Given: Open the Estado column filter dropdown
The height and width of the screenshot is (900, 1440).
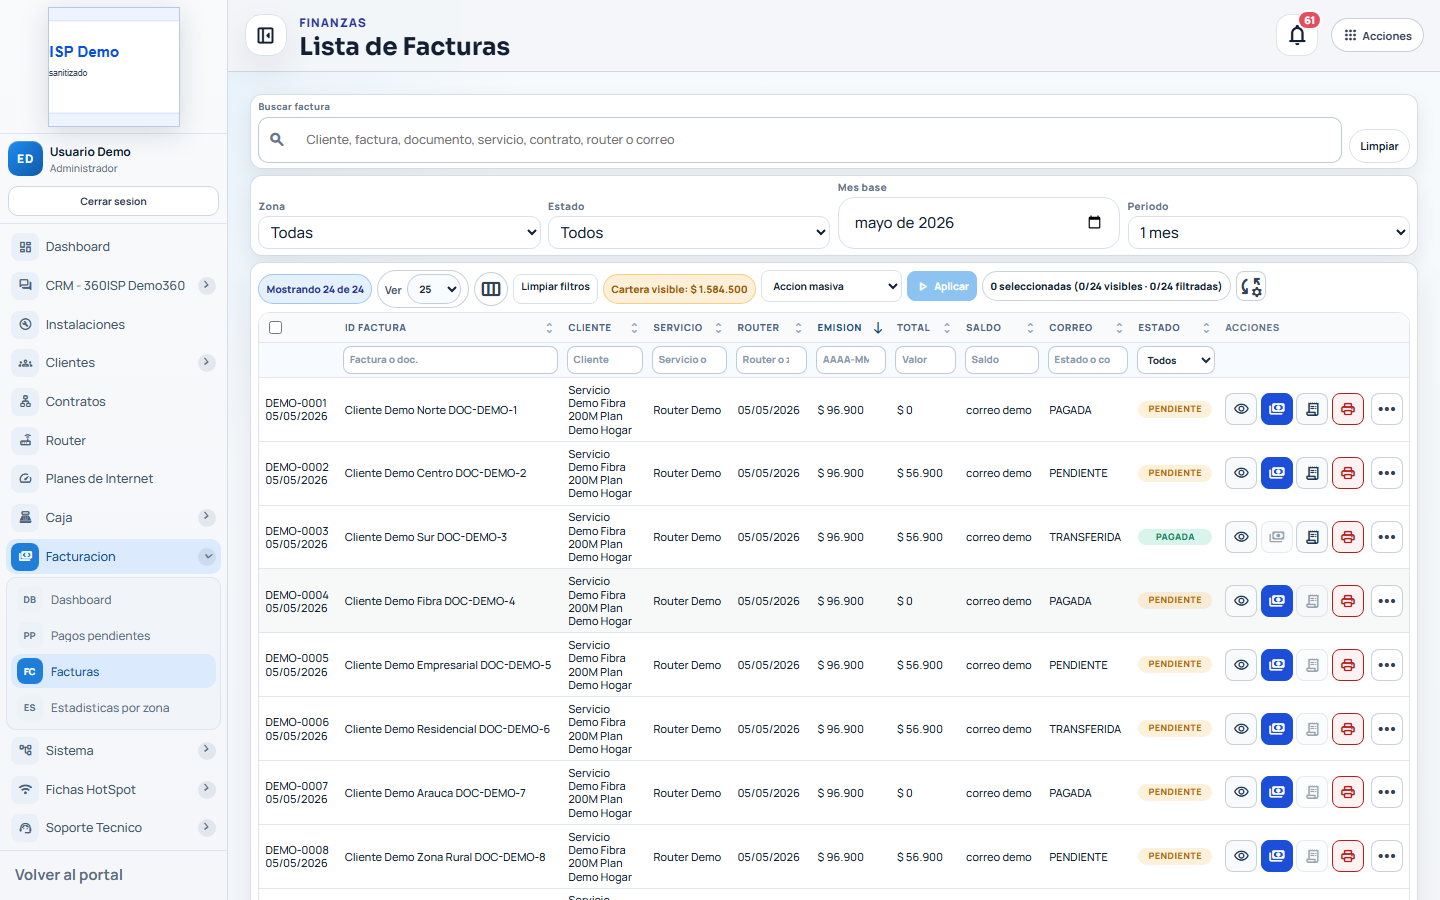Looking at the screenshot, I should 1176,360.
